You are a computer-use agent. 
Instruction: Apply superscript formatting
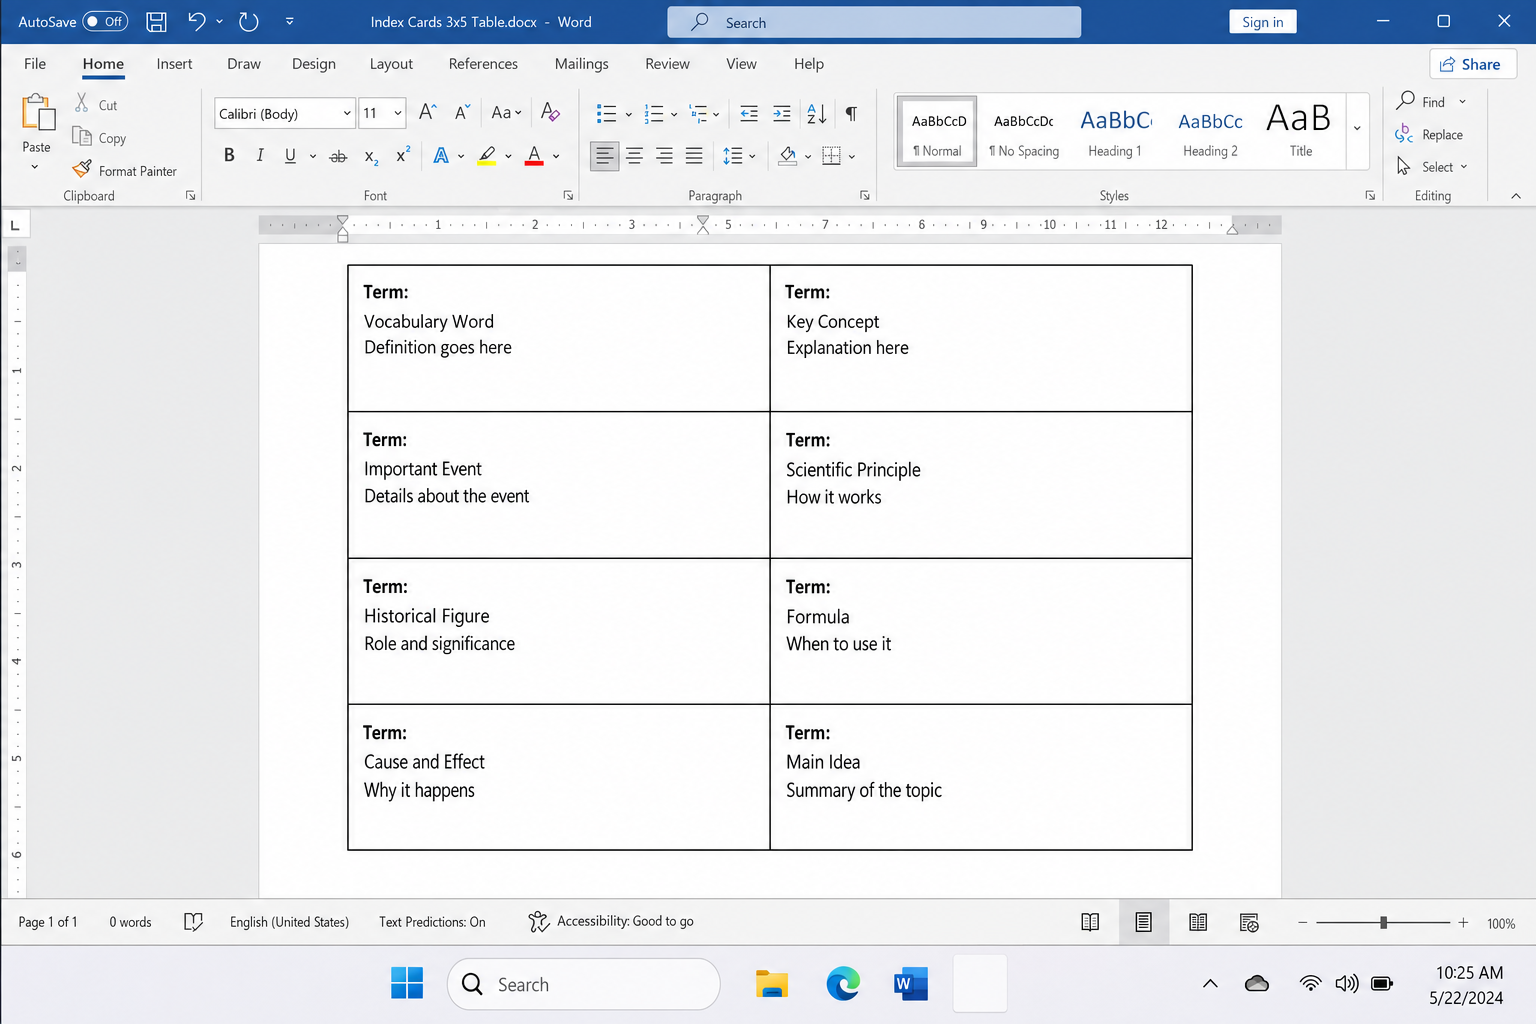[x=403, y=156]
